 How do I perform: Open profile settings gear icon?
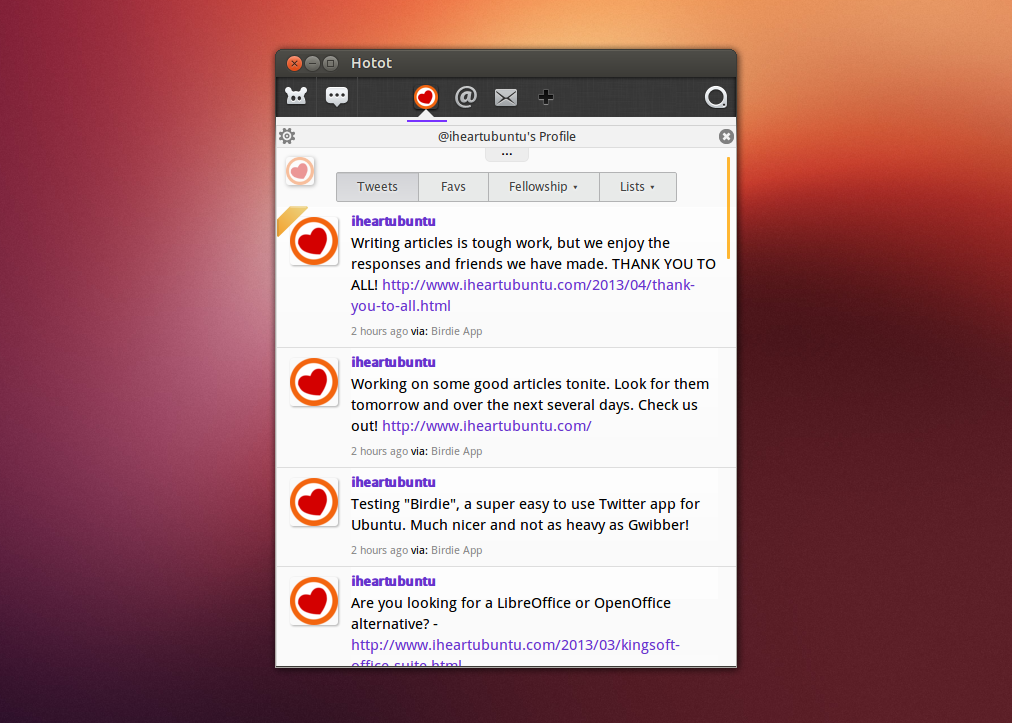(x=287, y=136)
